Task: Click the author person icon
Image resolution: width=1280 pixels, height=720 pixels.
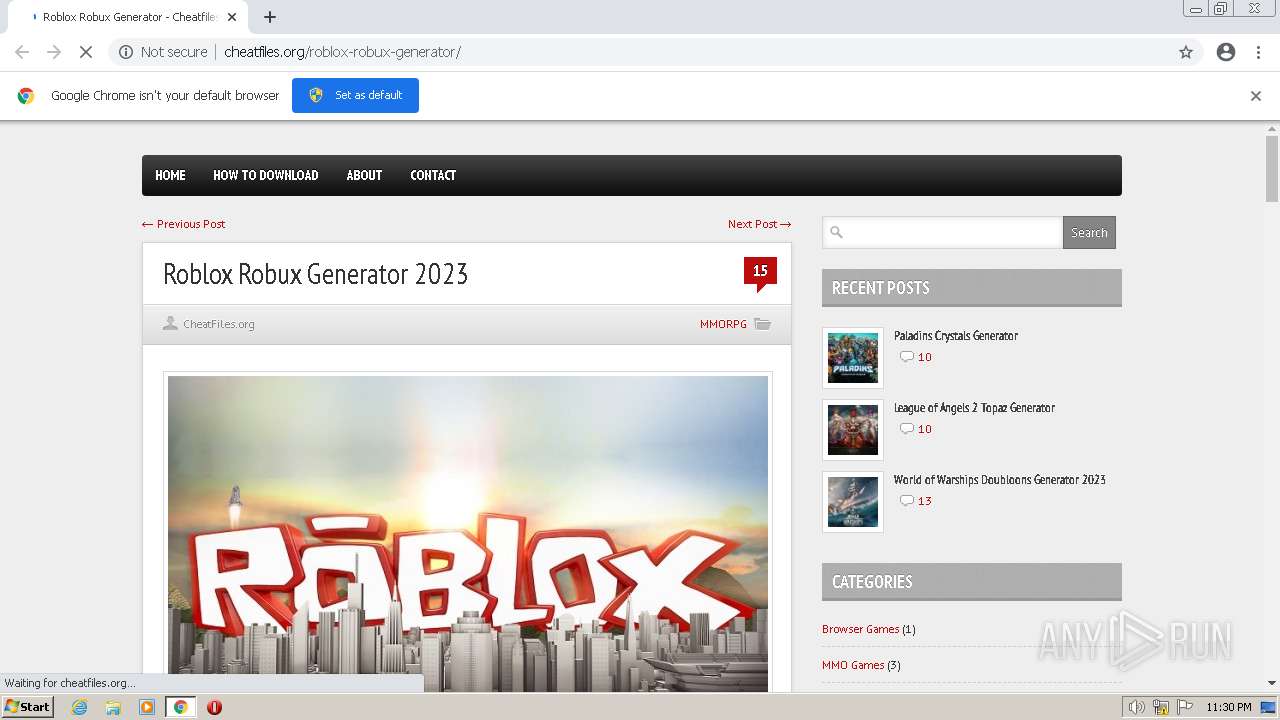Action: tap(170, 323)
